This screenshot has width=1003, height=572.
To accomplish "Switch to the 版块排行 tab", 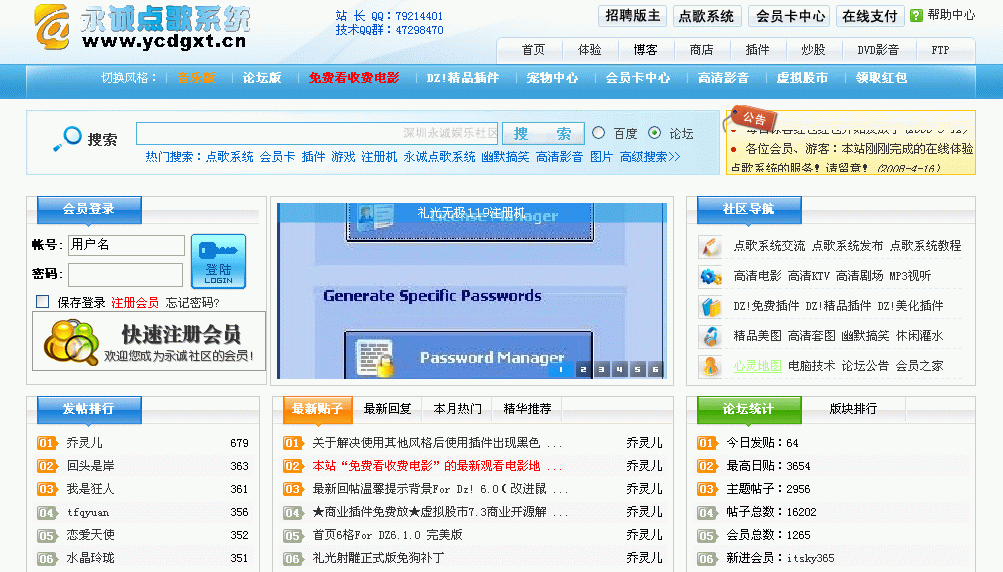I will point(853,408).
